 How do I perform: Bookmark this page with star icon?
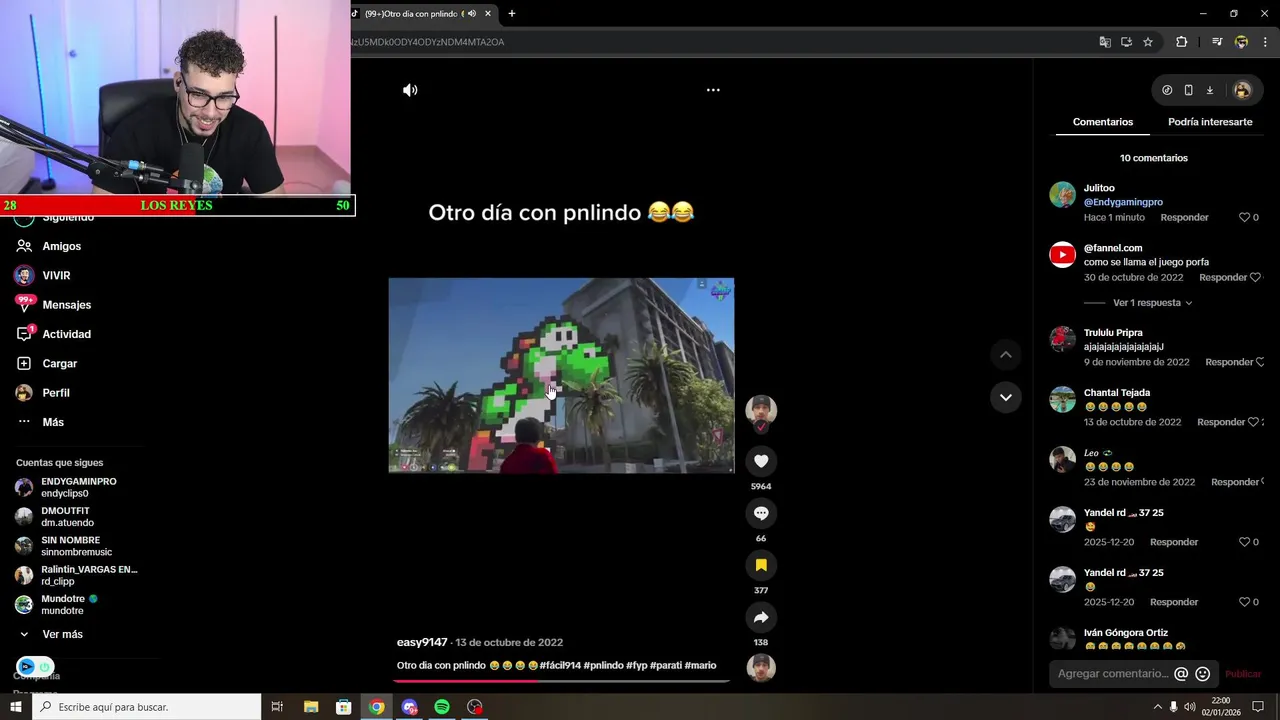pyautogui.click(x=1148, y=42)
